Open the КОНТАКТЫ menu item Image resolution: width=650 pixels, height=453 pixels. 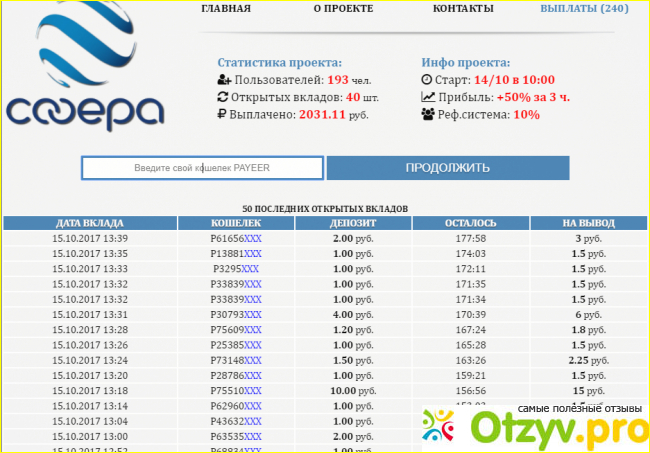click(x=463, y=9)
